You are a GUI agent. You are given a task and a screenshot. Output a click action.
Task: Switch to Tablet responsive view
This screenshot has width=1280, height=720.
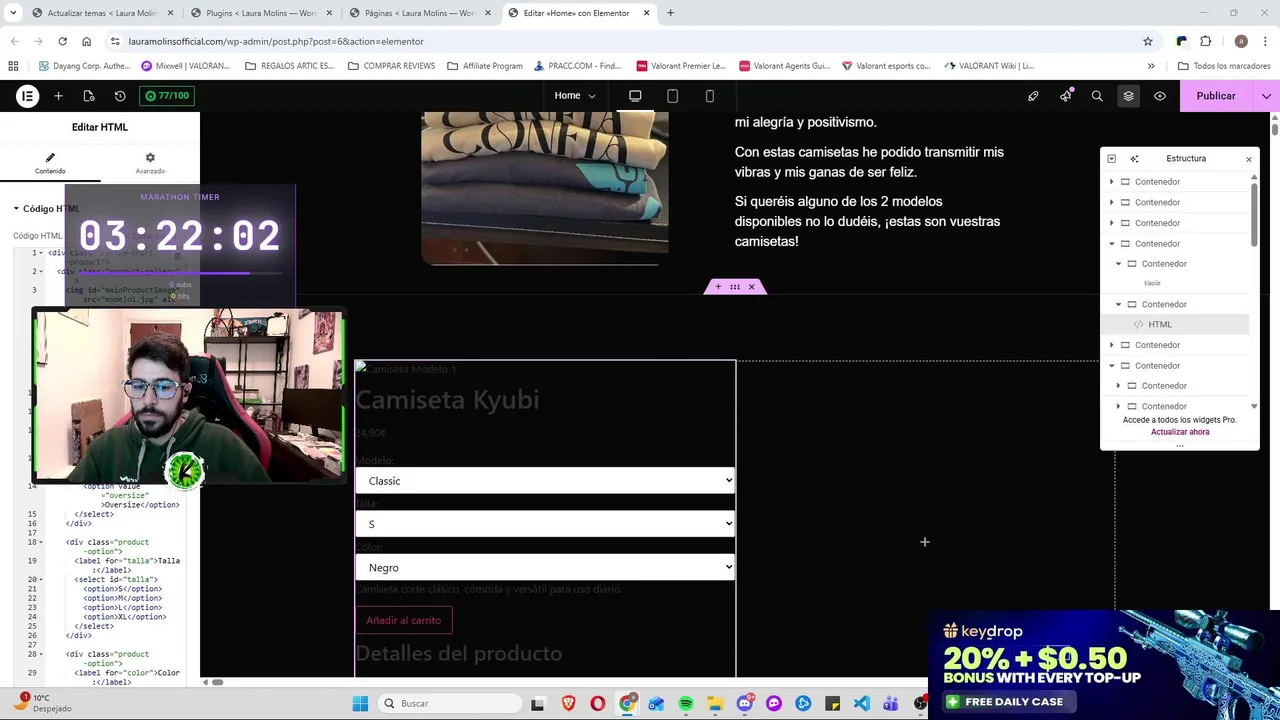(x=672, y=96)
